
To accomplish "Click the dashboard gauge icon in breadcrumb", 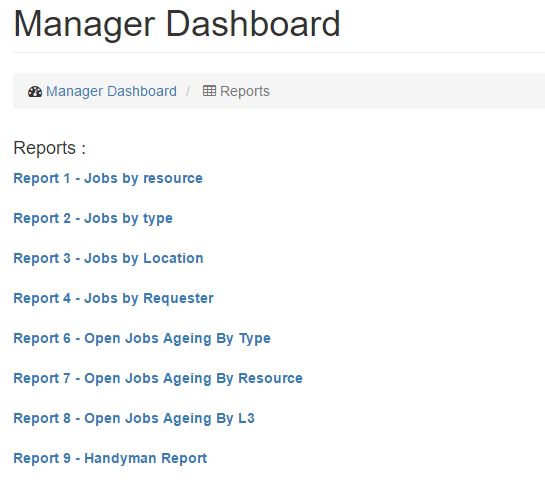I will 35,91.
